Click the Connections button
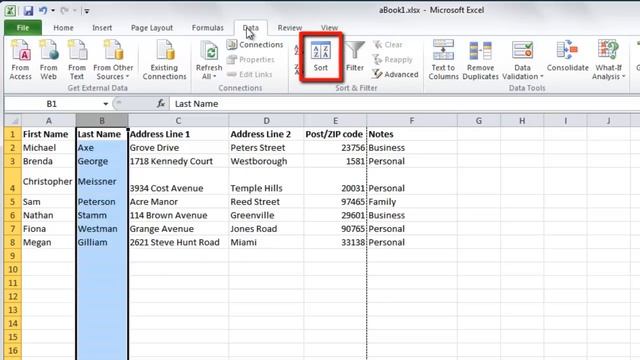640x360 pixels. tap(255, 44)
